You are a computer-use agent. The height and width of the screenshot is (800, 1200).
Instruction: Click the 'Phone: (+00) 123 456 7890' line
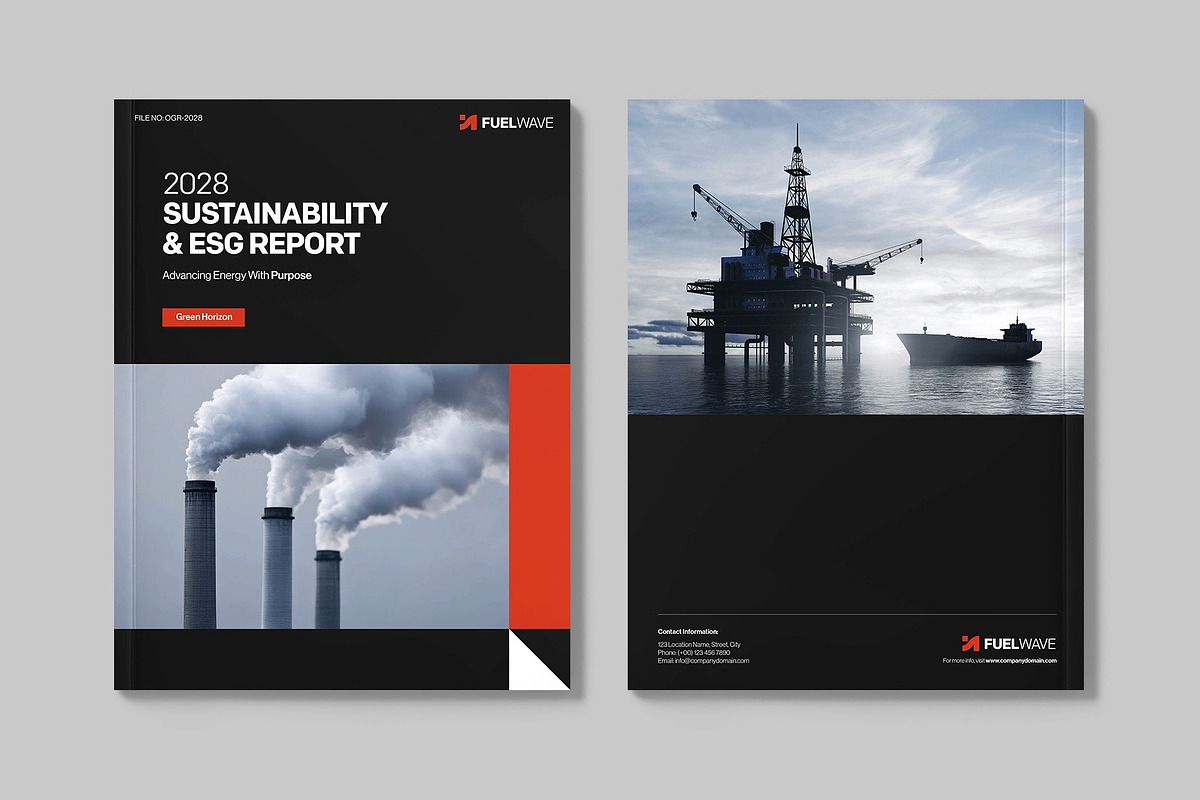click(x=694, y=653)
